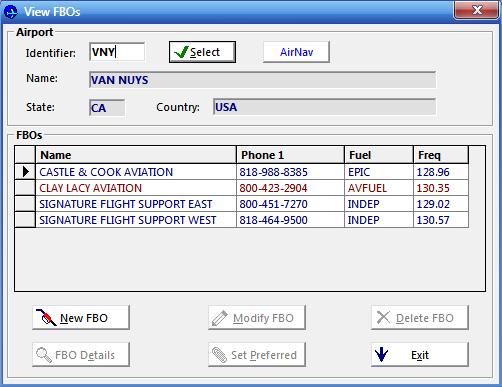Open the AirNav link button
The width and height of the screenshot is (502, 387).
[296, 52]
